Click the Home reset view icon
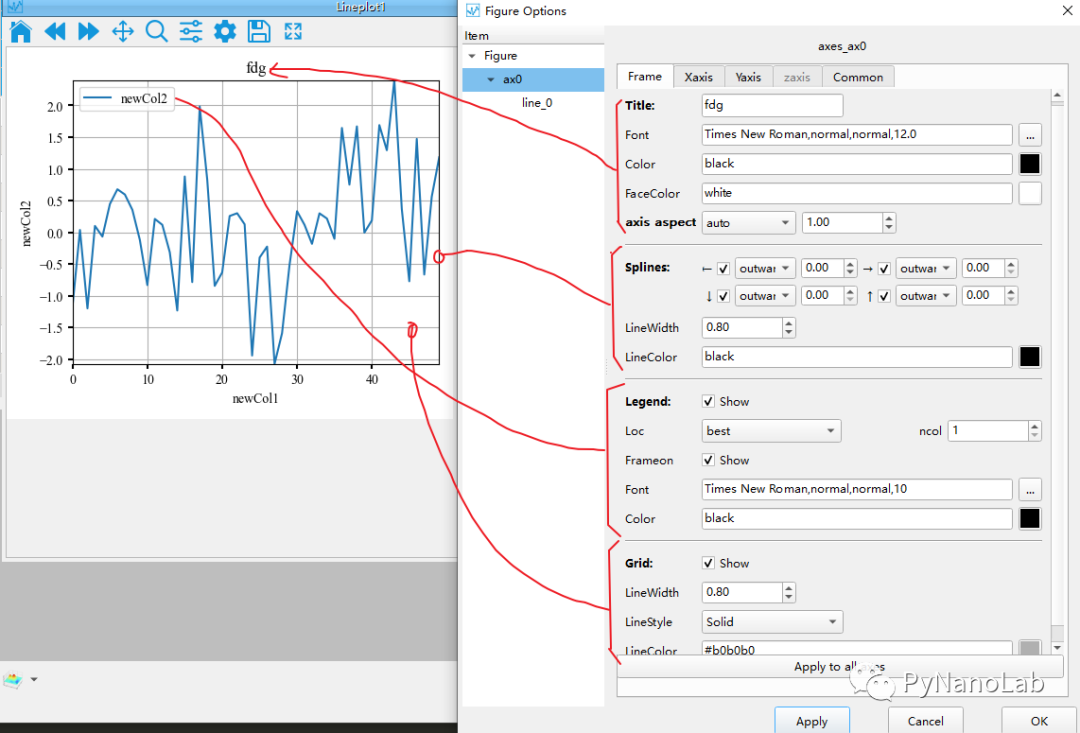This screenshot has height=733, width=1080. (x=21, y=31)
